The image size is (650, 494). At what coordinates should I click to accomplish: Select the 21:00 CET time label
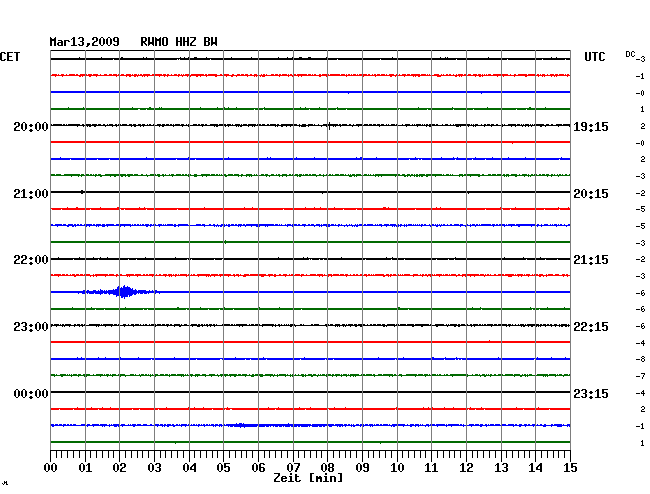pyautogui.click(x=31, y=194)
